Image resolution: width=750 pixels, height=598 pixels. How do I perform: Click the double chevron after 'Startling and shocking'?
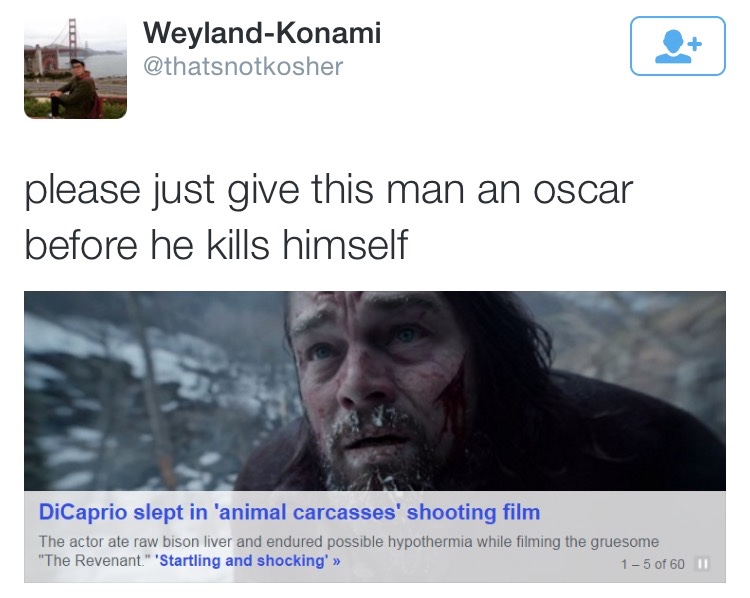click(337, 560)
